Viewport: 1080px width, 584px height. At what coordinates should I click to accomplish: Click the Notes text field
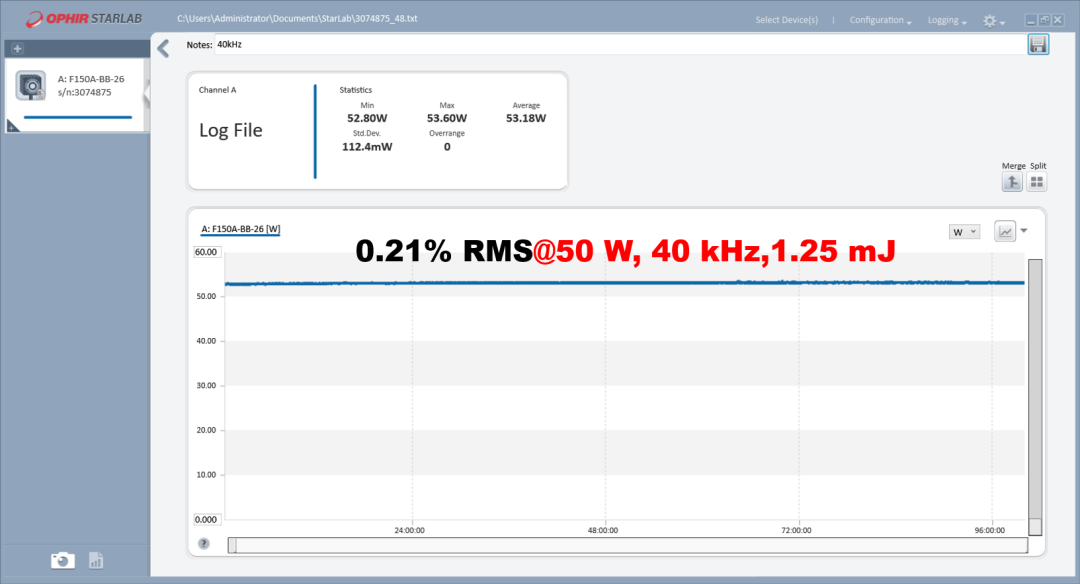pyautogui.click(x=620, y=45)
